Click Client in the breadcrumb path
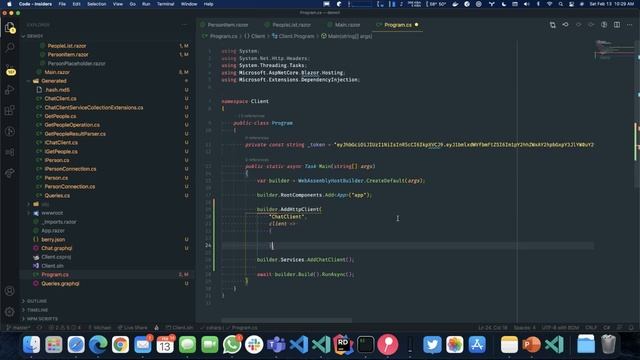The height and width of the screenshot is (360, 640). click(258, 36)
